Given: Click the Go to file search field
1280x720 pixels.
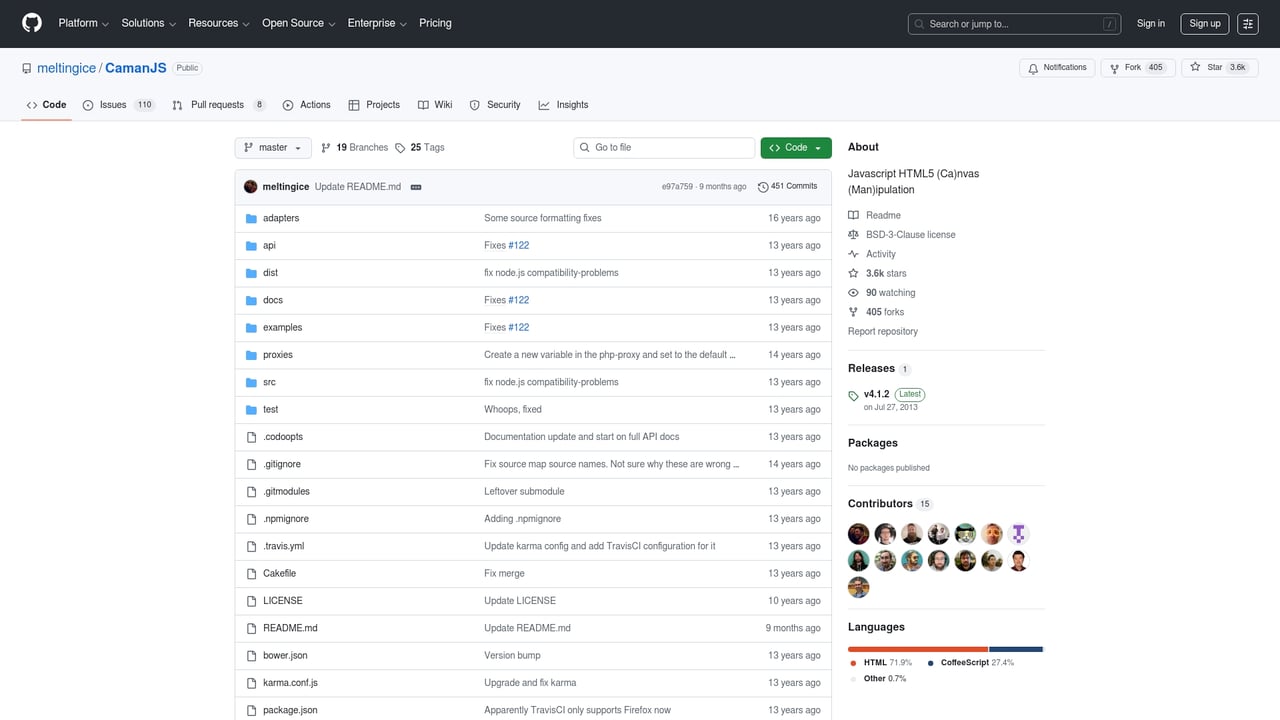Looking at the screenshot, I should [x=663, y=147].
